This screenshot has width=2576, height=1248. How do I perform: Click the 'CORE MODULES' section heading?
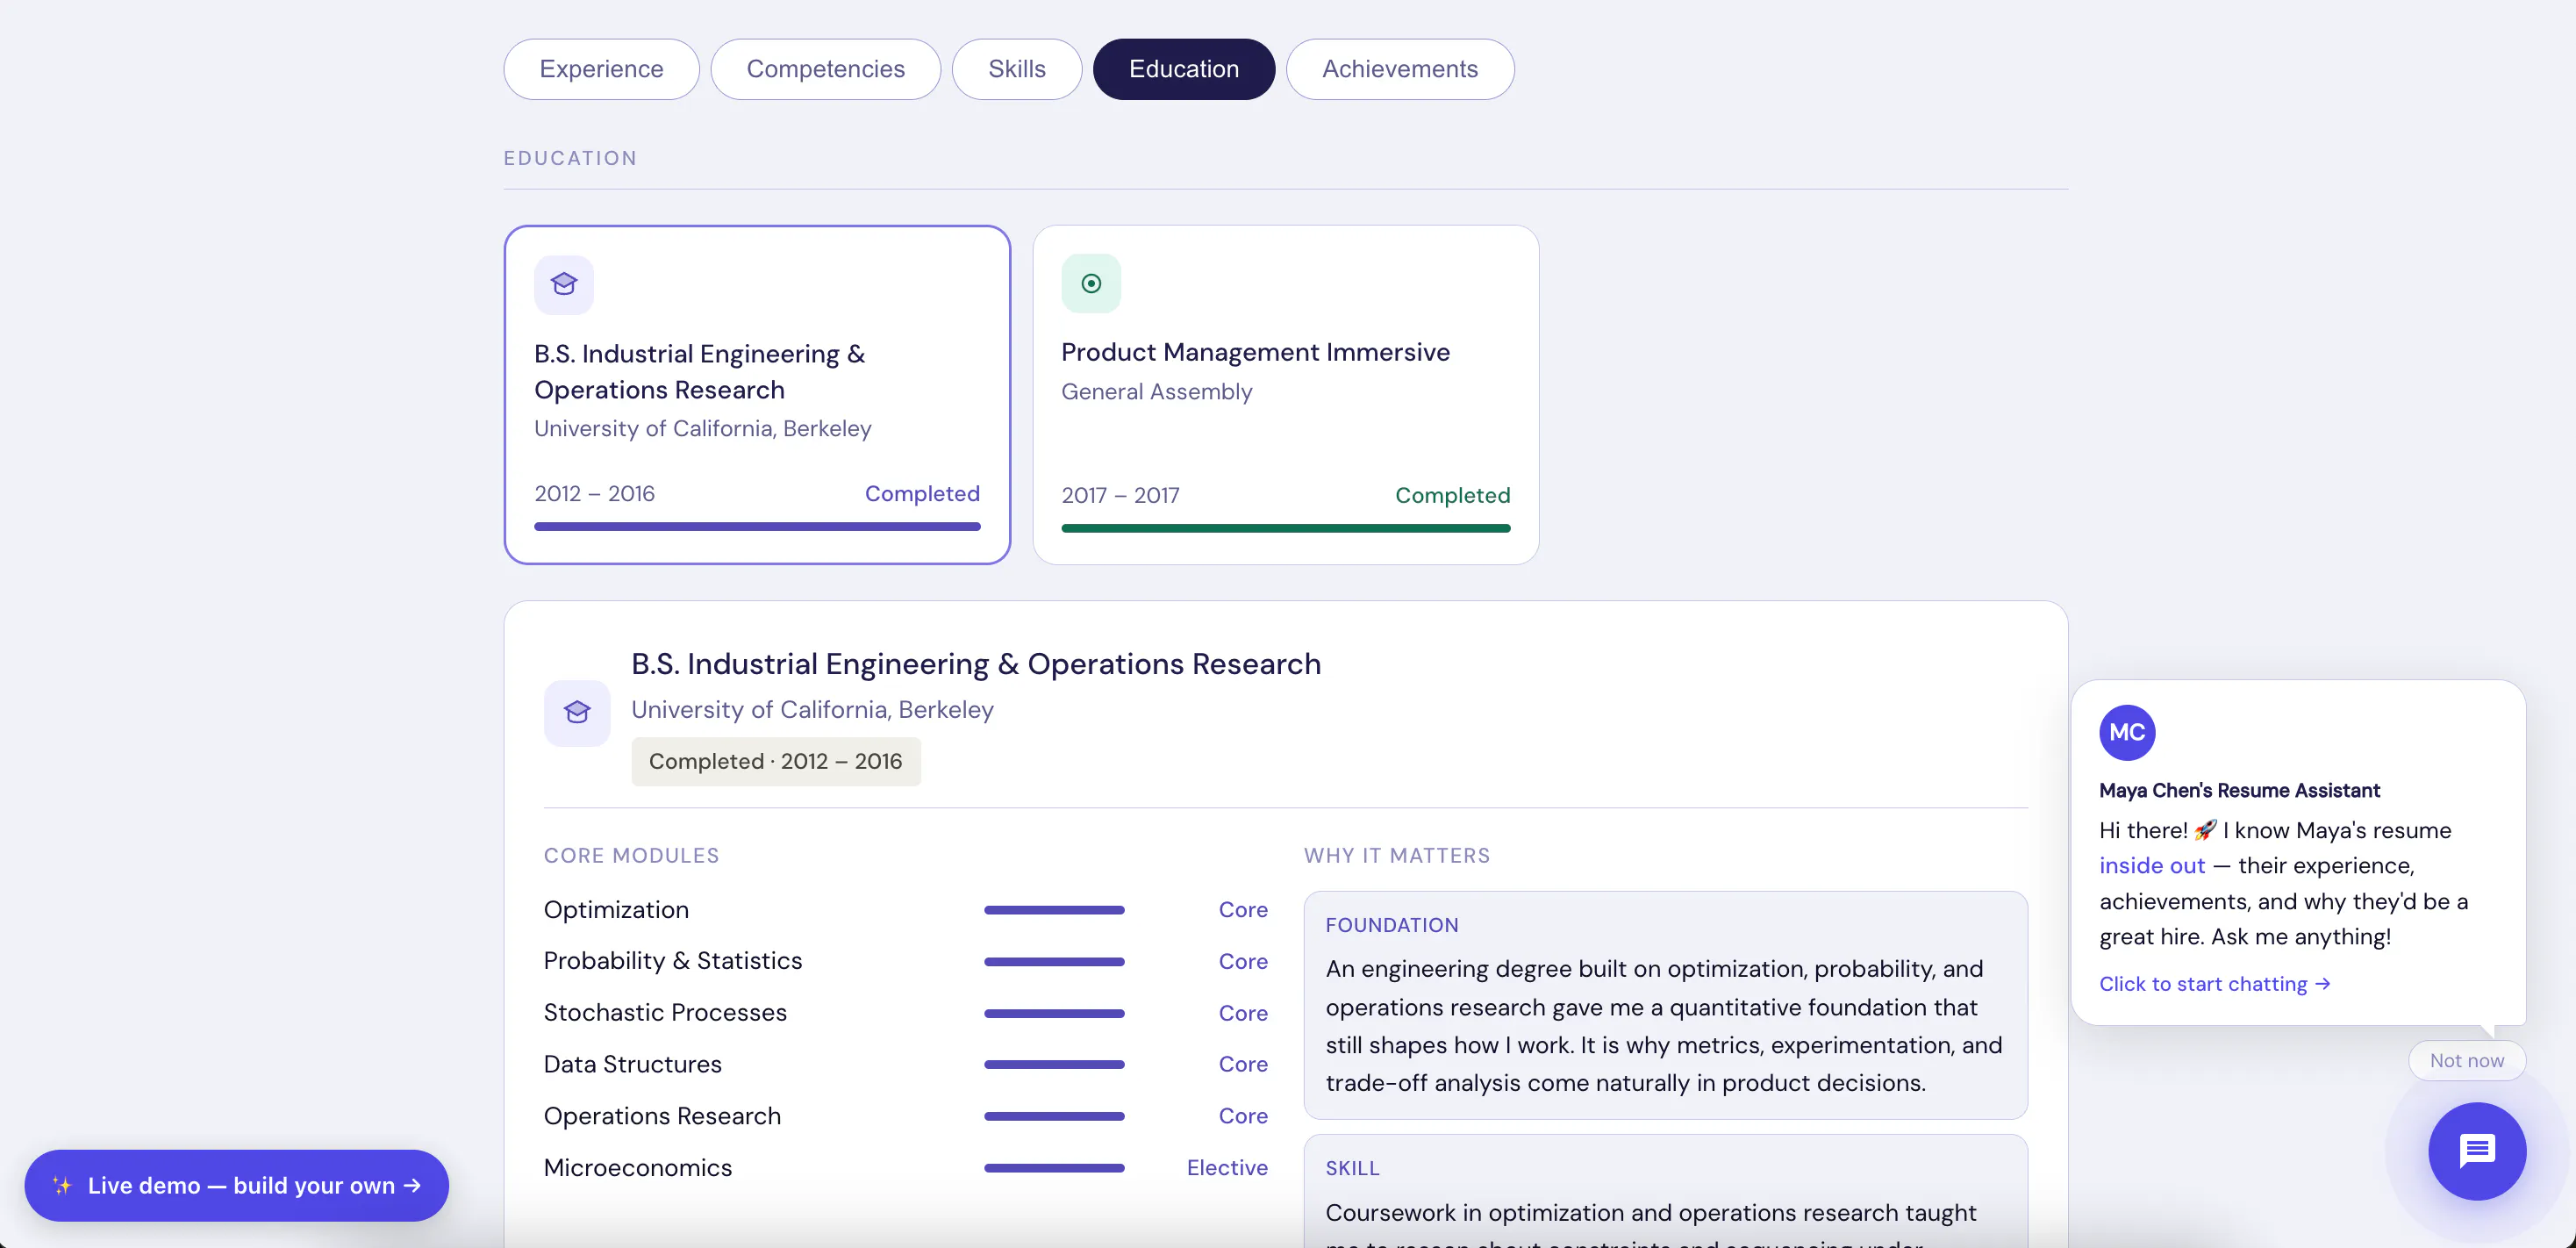point(631,856)
